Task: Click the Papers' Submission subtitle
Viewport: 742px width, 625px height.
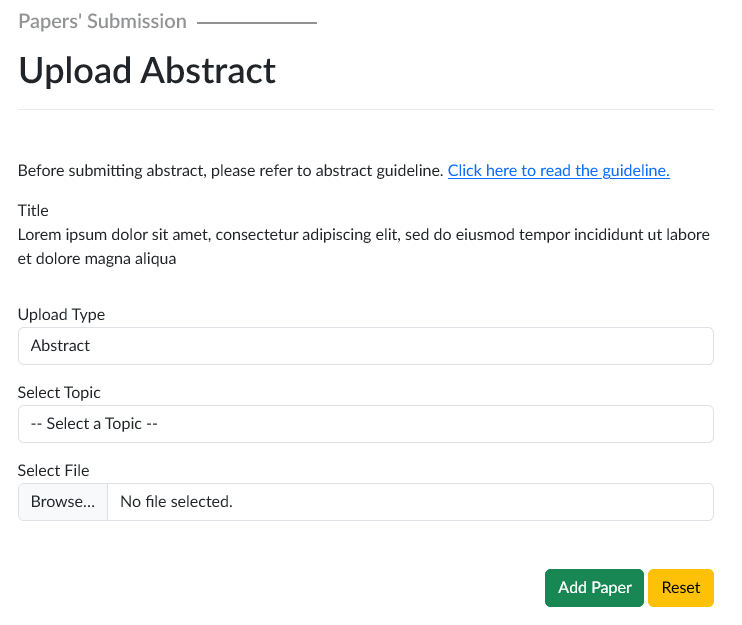Action: click(102, 21)
